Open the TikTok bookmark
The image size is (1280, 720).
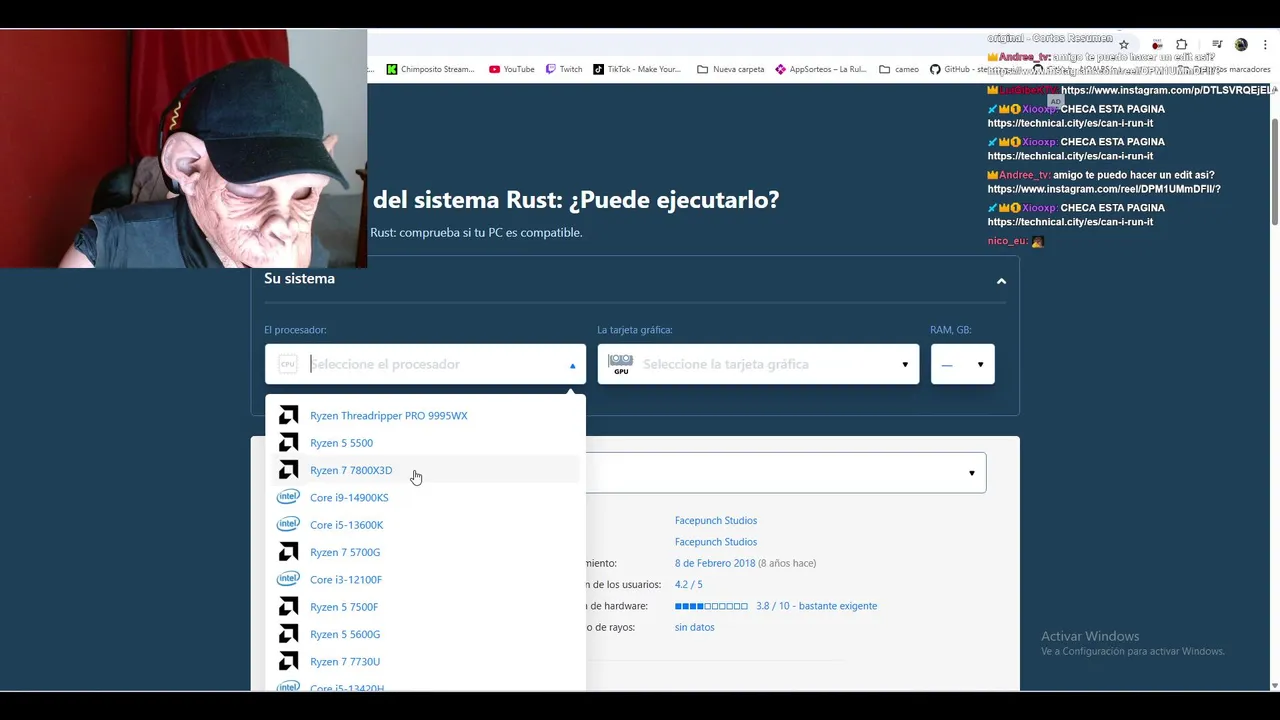coord(637,69)
